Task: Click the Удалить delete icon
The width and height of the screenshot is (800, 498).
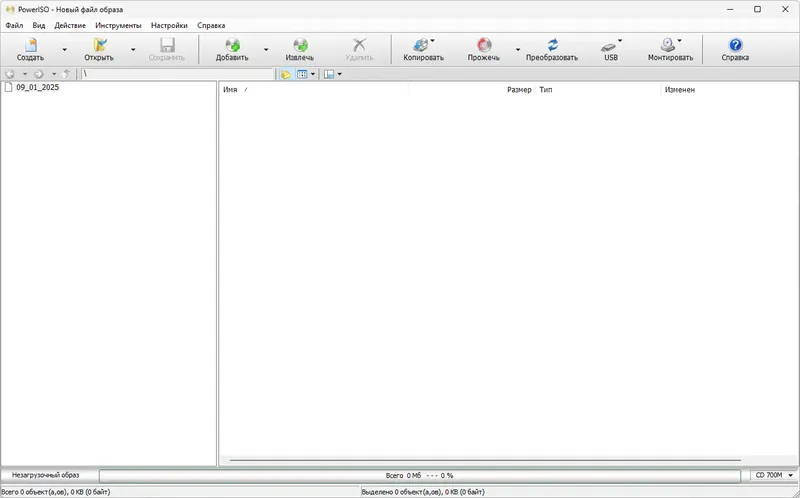Action: 360,45
